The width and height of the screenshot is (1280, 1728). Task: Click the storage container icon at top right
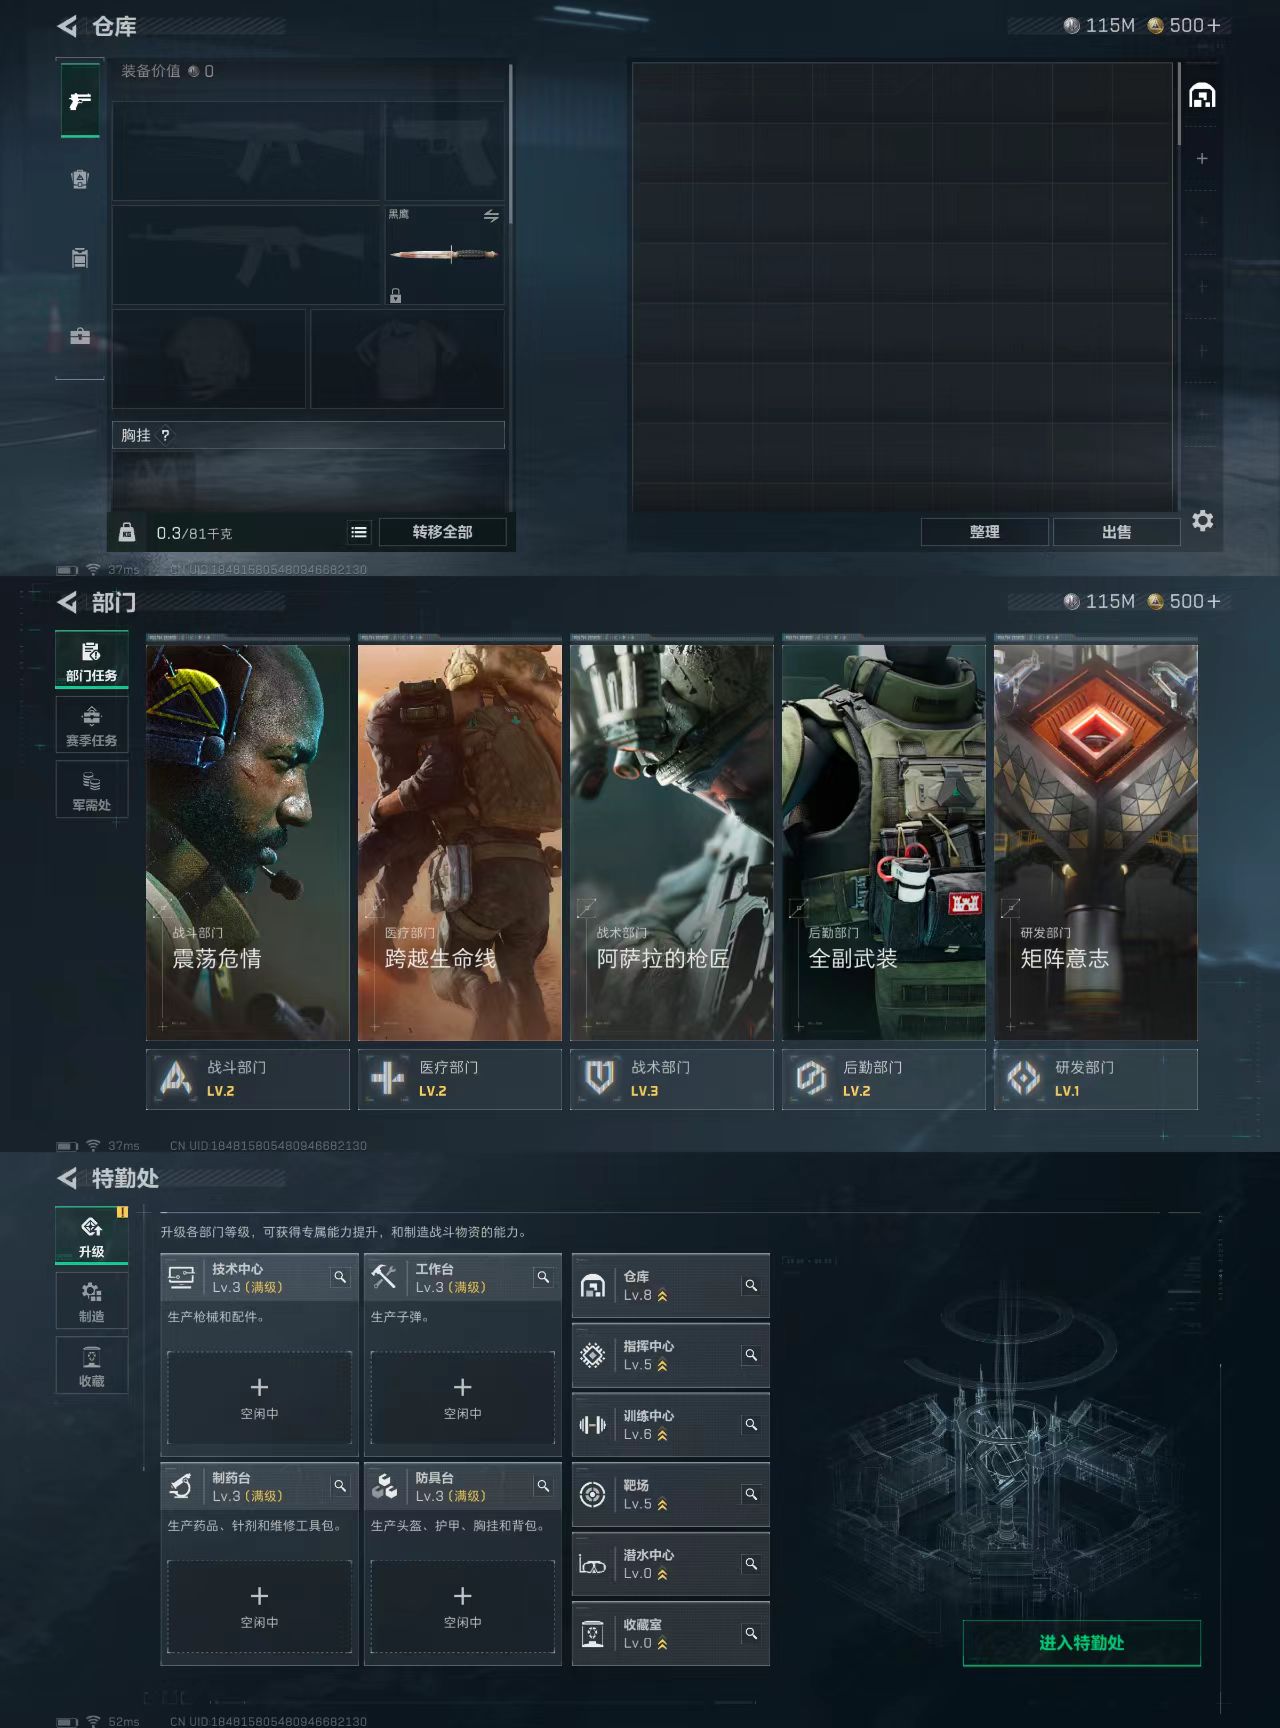(x=1201, y=96)
